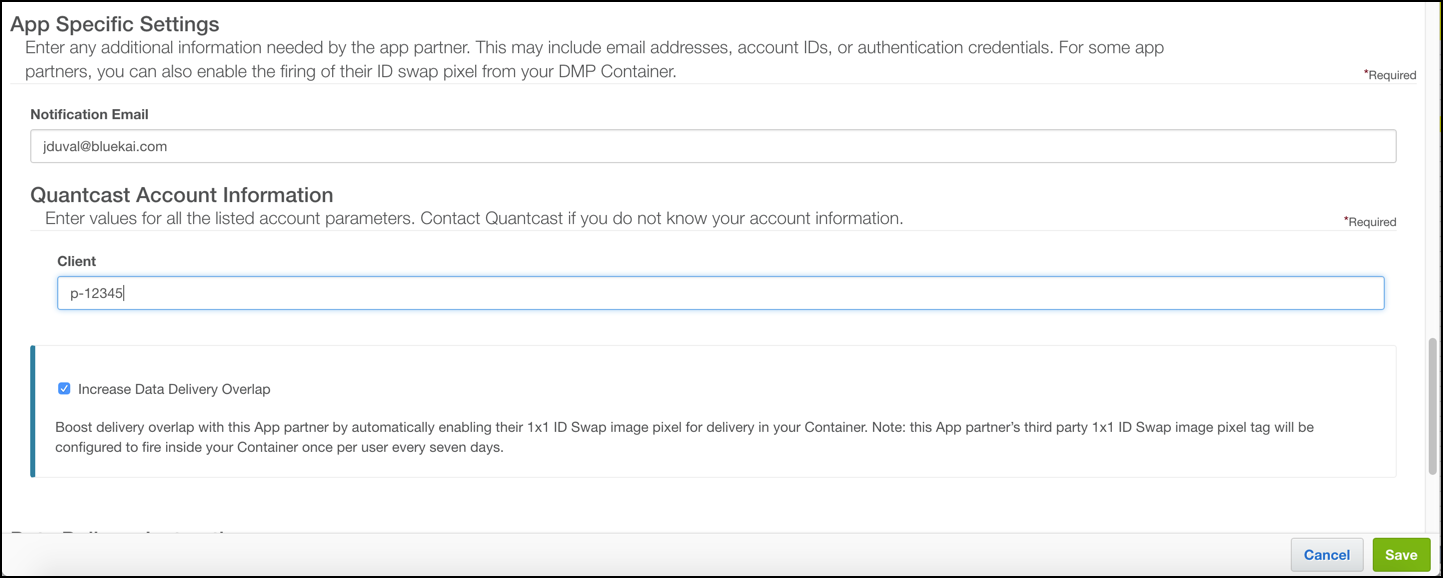Screen dimensions: 1443x578
Task: Click the text starting Enter any additional information
Action: click(594, 59)
